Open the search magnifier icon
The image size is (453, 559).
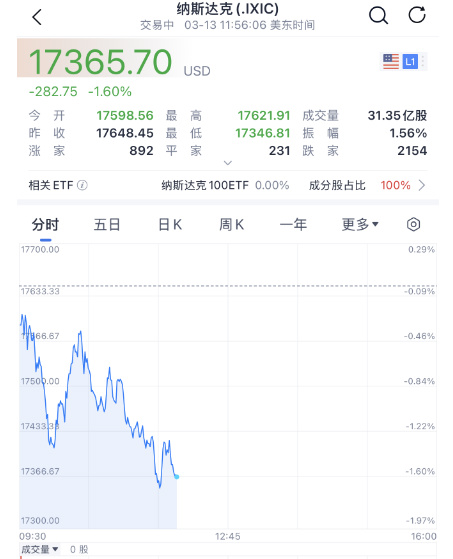378,16
